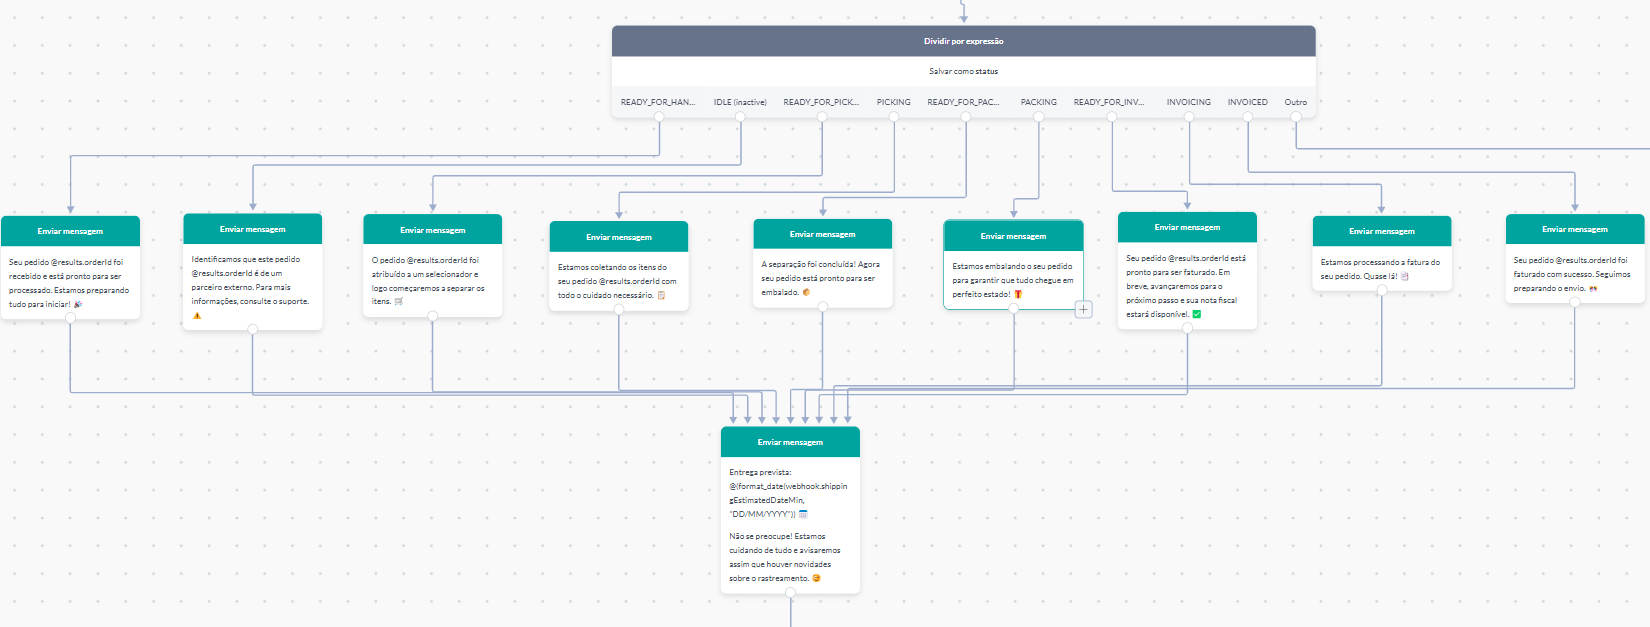Select the READY_FOR_INV... category label
Viewport: 1650px width, 627px height.
[1110, 102]
